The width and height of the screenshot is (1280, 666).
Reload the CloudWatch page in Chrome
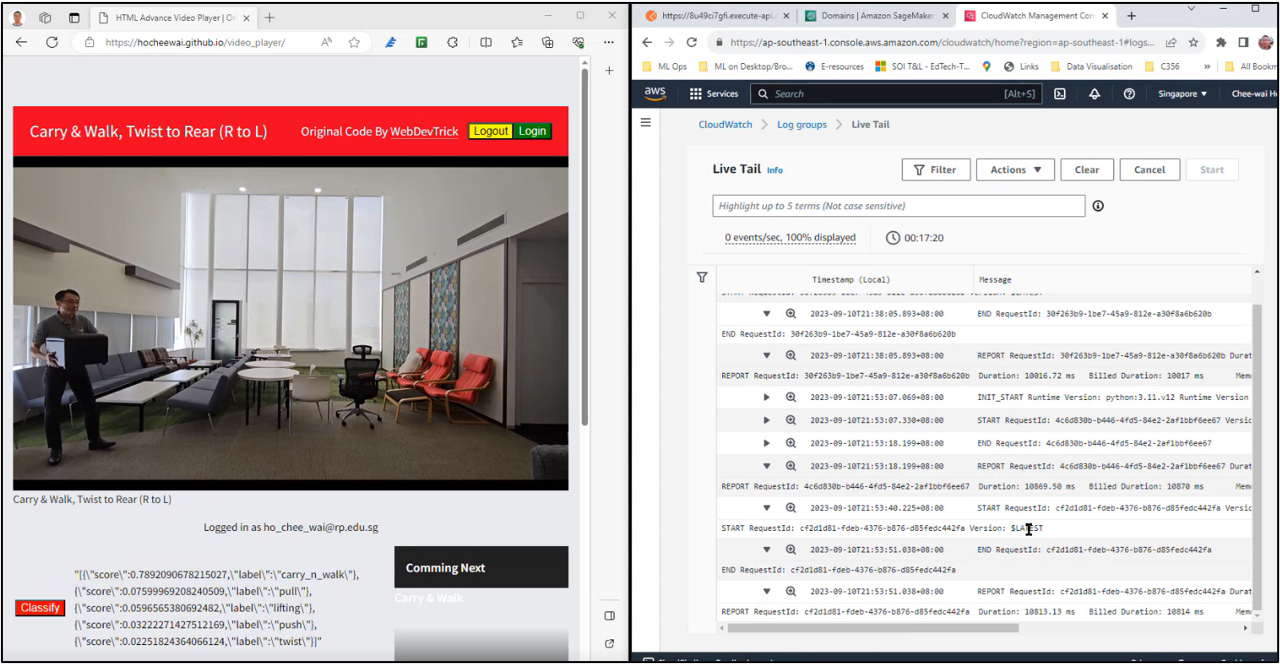(x=692, y=43)
